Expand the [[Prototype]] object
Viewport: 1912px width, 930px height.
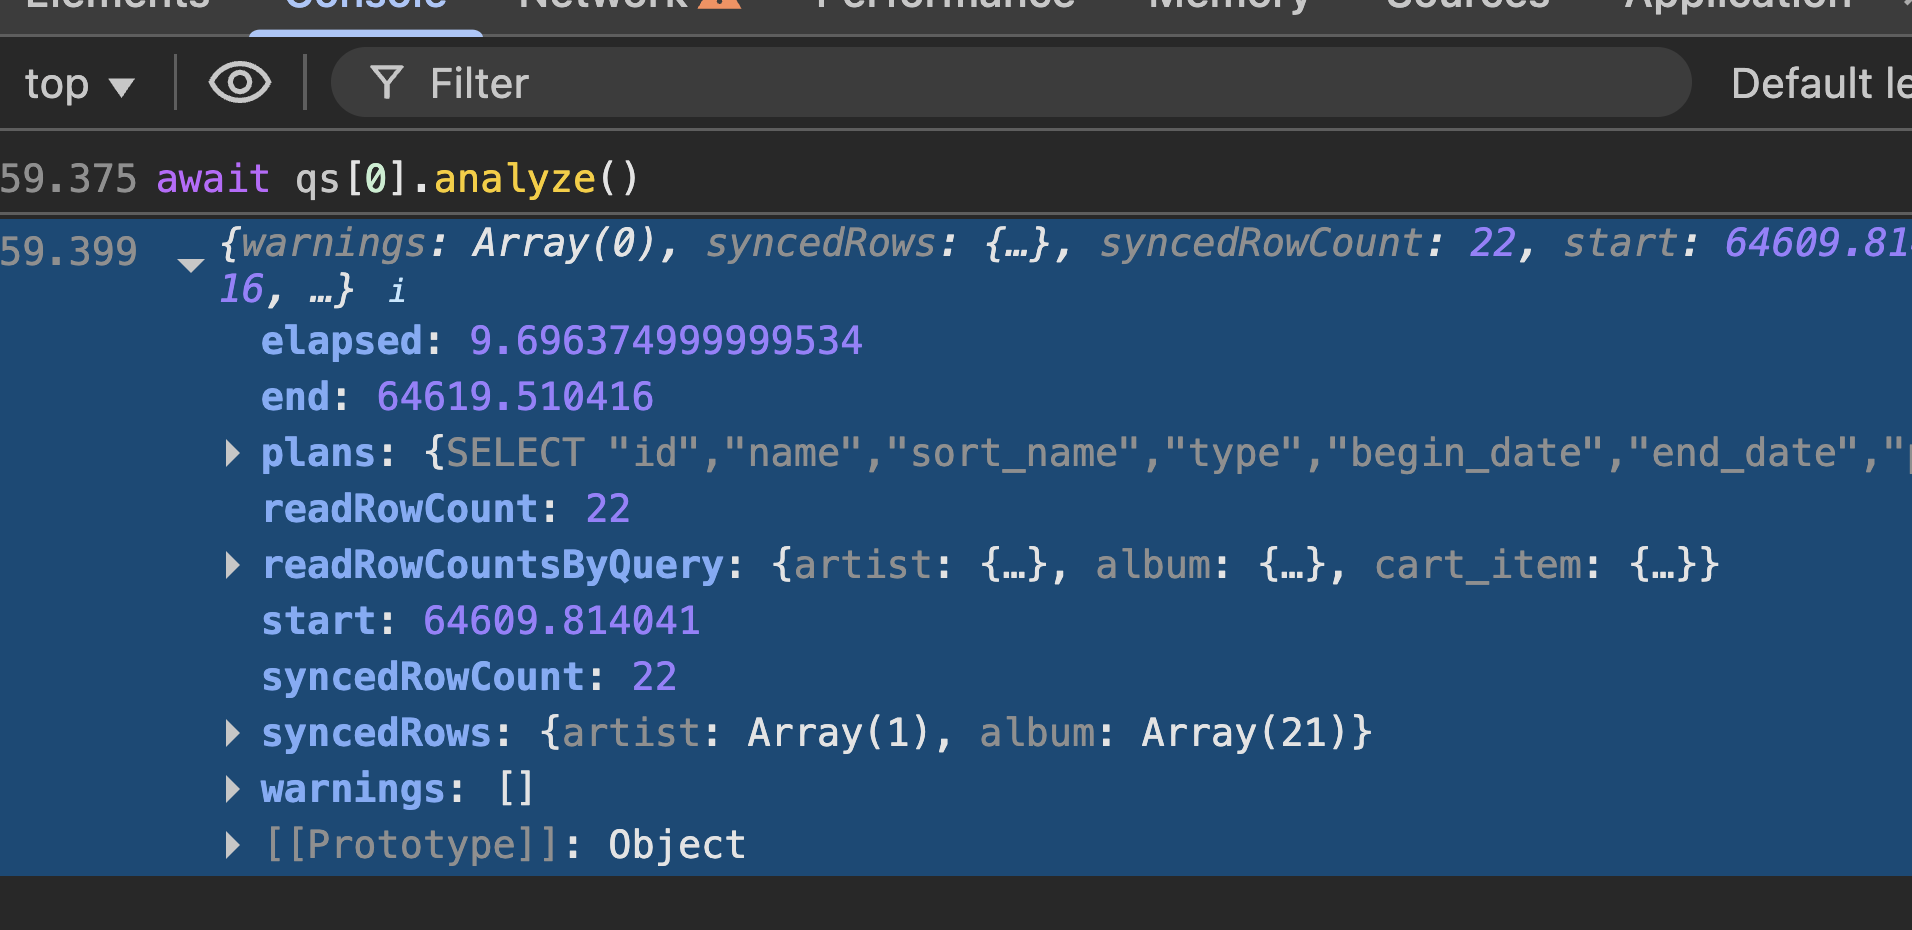point(232,844)
